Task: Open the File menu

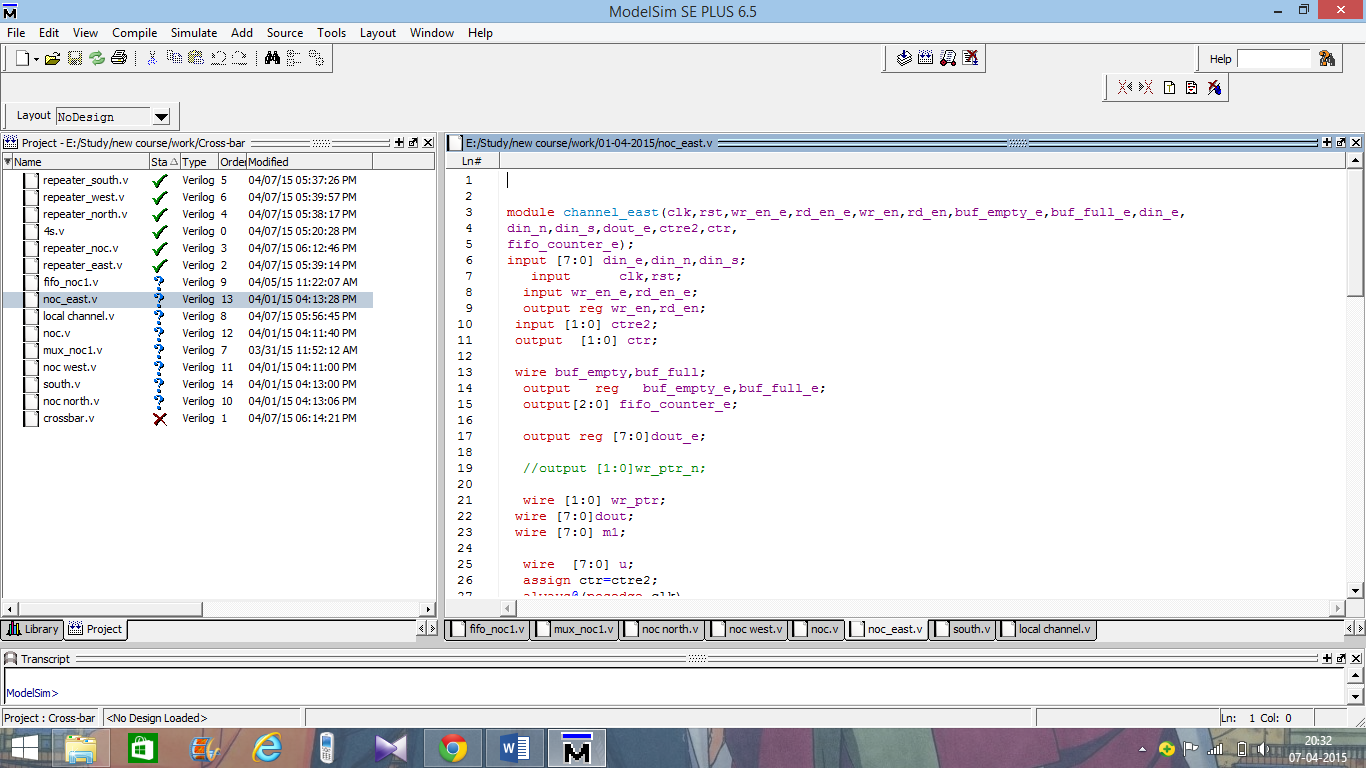Action: (16, 33)
